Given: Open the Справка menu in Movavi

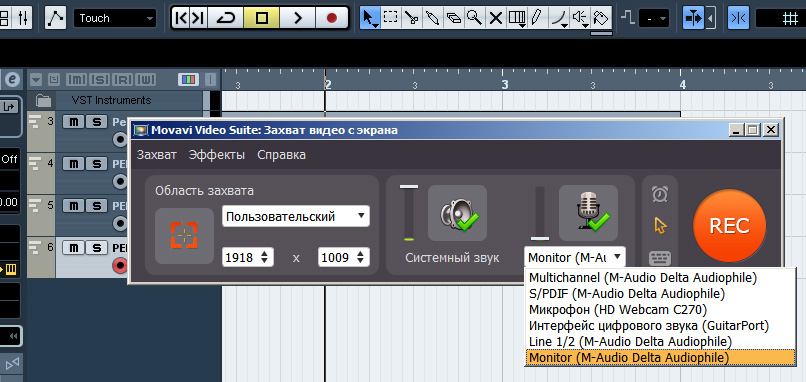Looking at the screenshot, I should pyautogui.click(x=281, y=155).
